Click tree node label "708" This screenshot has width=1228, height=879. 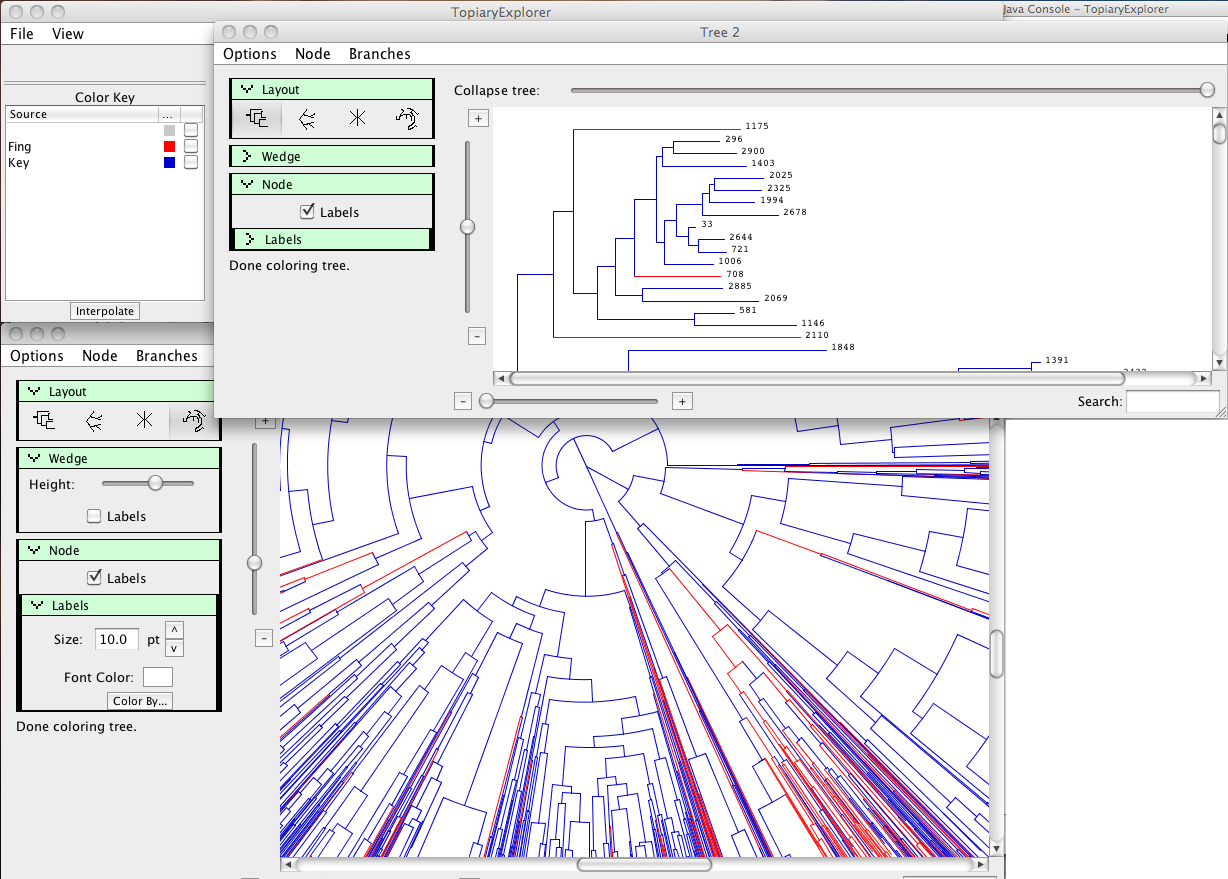735,274
